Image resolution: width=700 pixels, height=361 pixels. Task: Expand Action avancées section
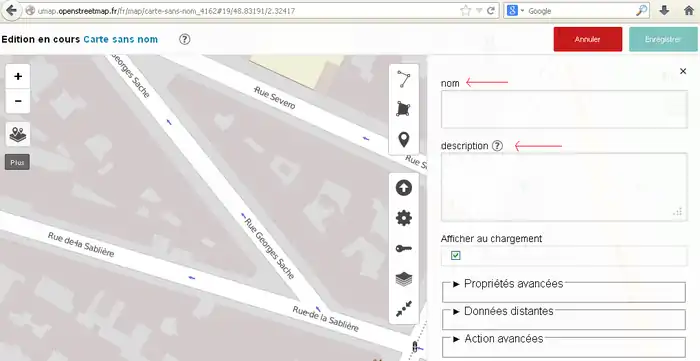504,339
